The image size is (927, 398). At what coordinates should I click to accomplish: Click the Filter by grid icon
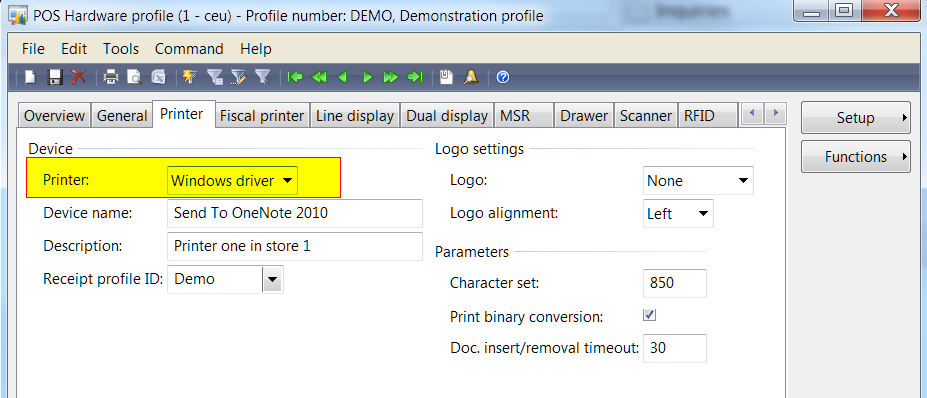(x=215, y=77)
